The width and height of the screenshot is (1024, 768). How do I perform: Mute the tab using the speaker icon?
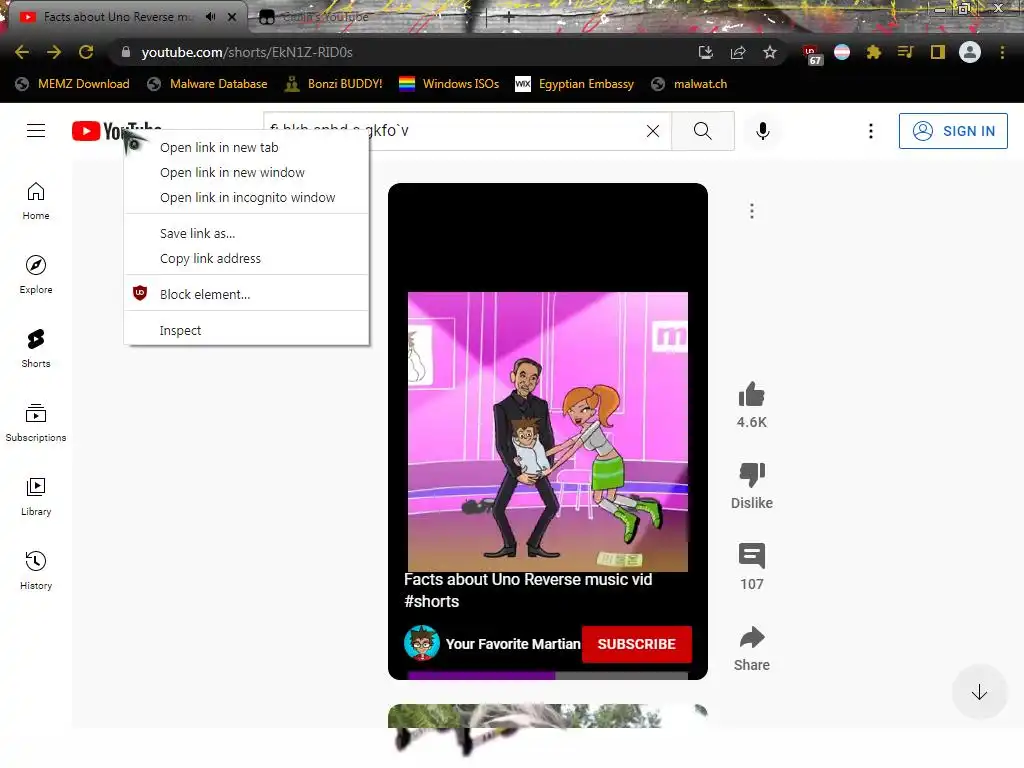coord(210,16)
